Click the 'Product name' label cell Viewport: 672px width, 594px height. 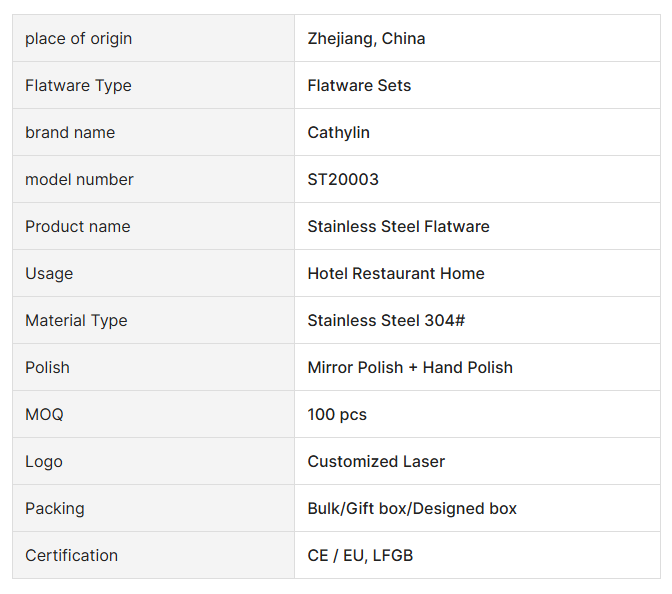[x=77, y=227]
